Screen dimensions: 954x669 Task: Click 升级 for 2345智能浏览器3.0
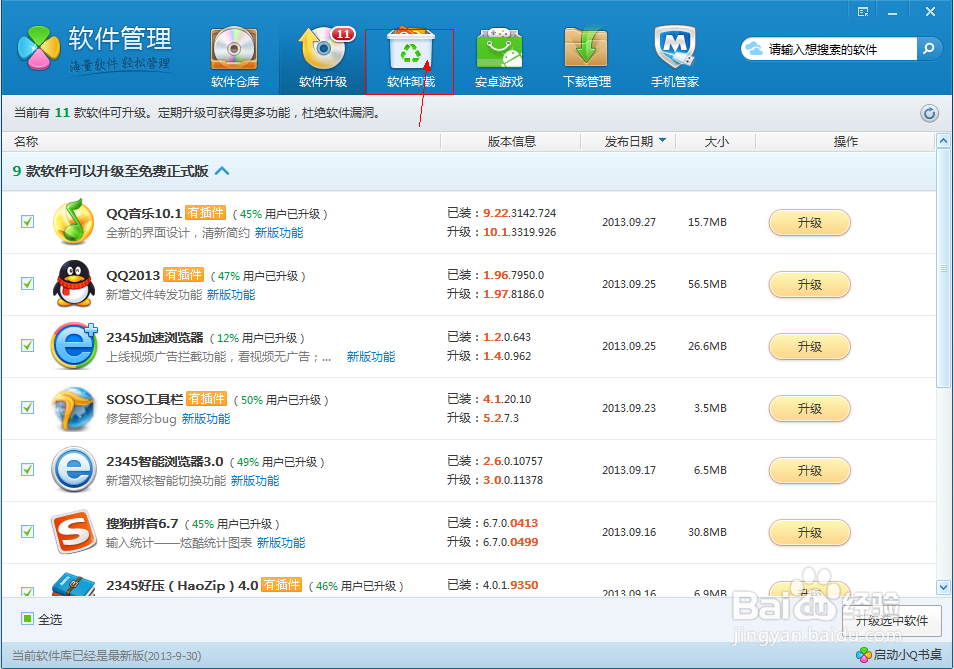(x=809, y=471)
